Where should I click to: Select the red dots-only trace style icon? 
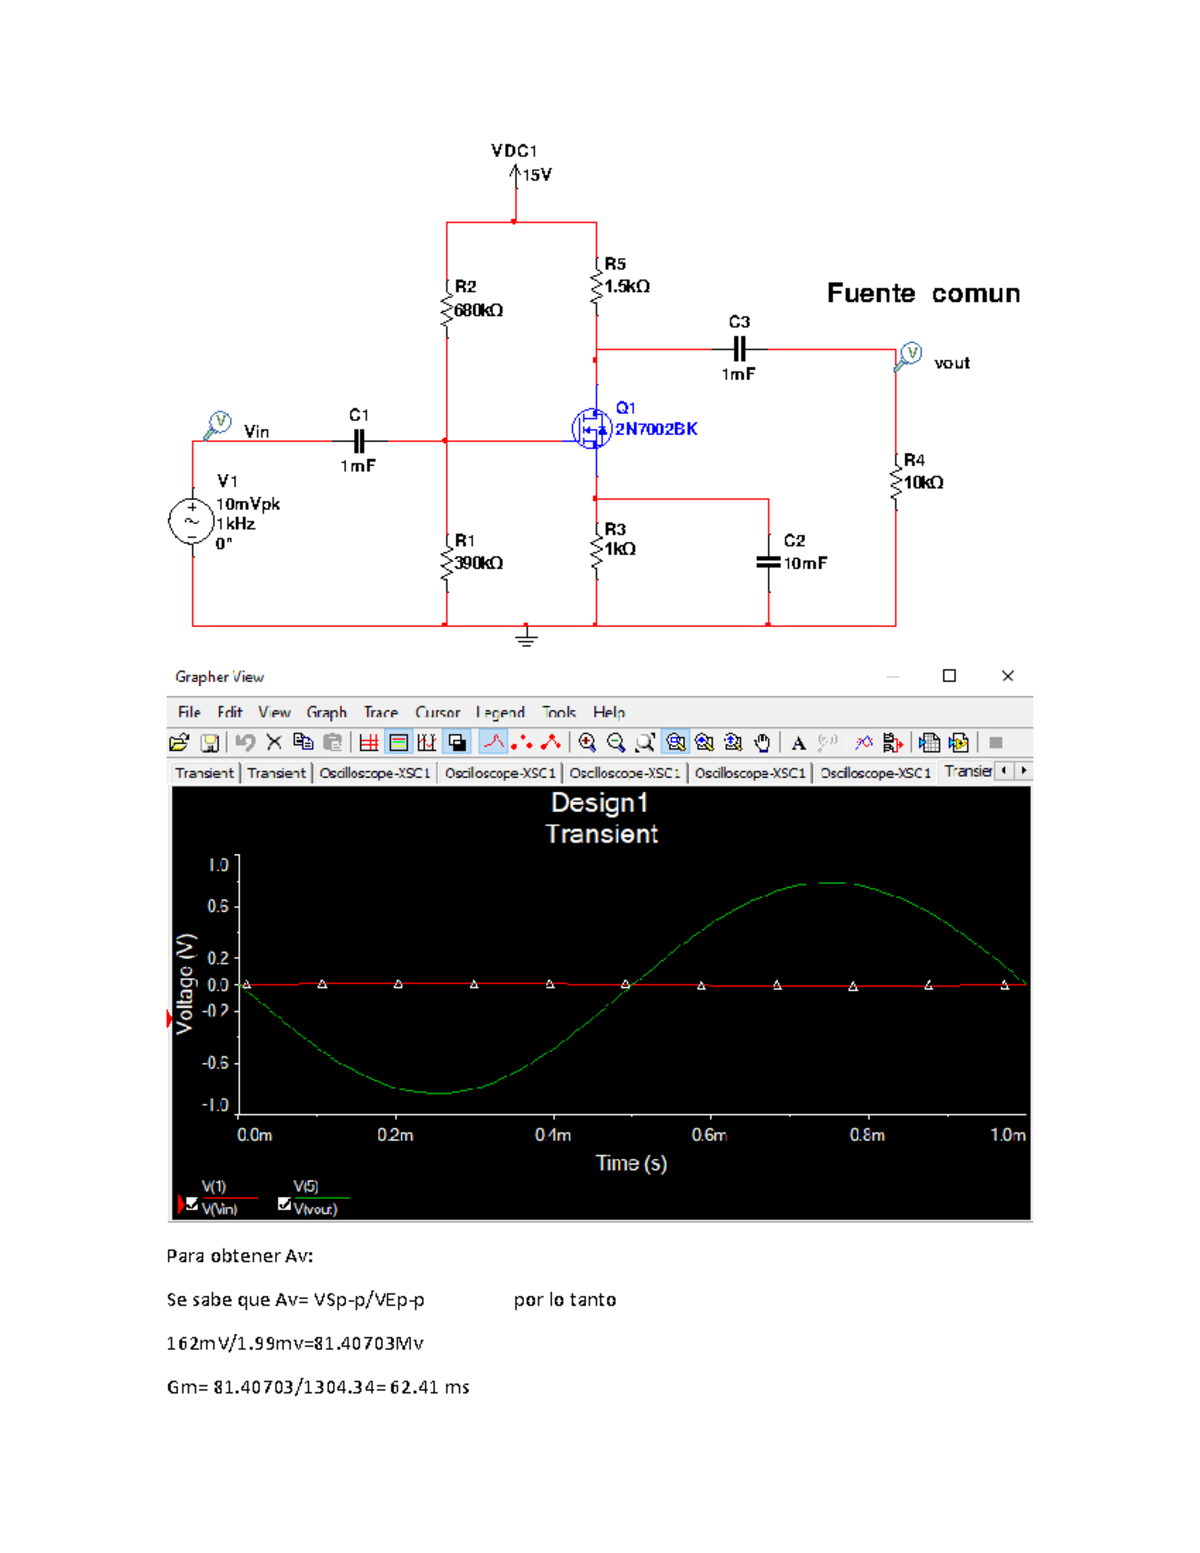click(x=521, y=742)
